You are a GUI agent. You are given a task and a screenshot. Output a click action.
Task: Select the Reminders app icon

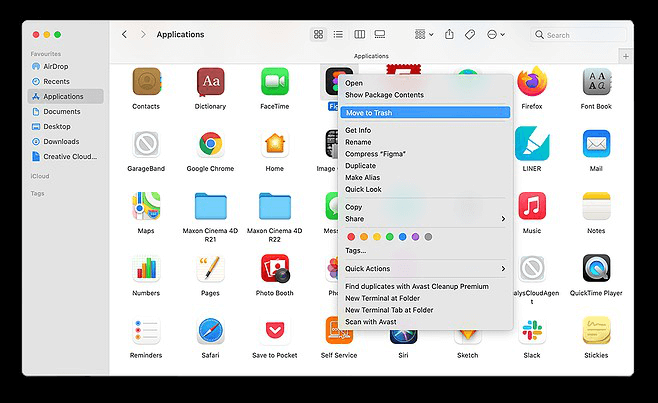coord(146,330)
